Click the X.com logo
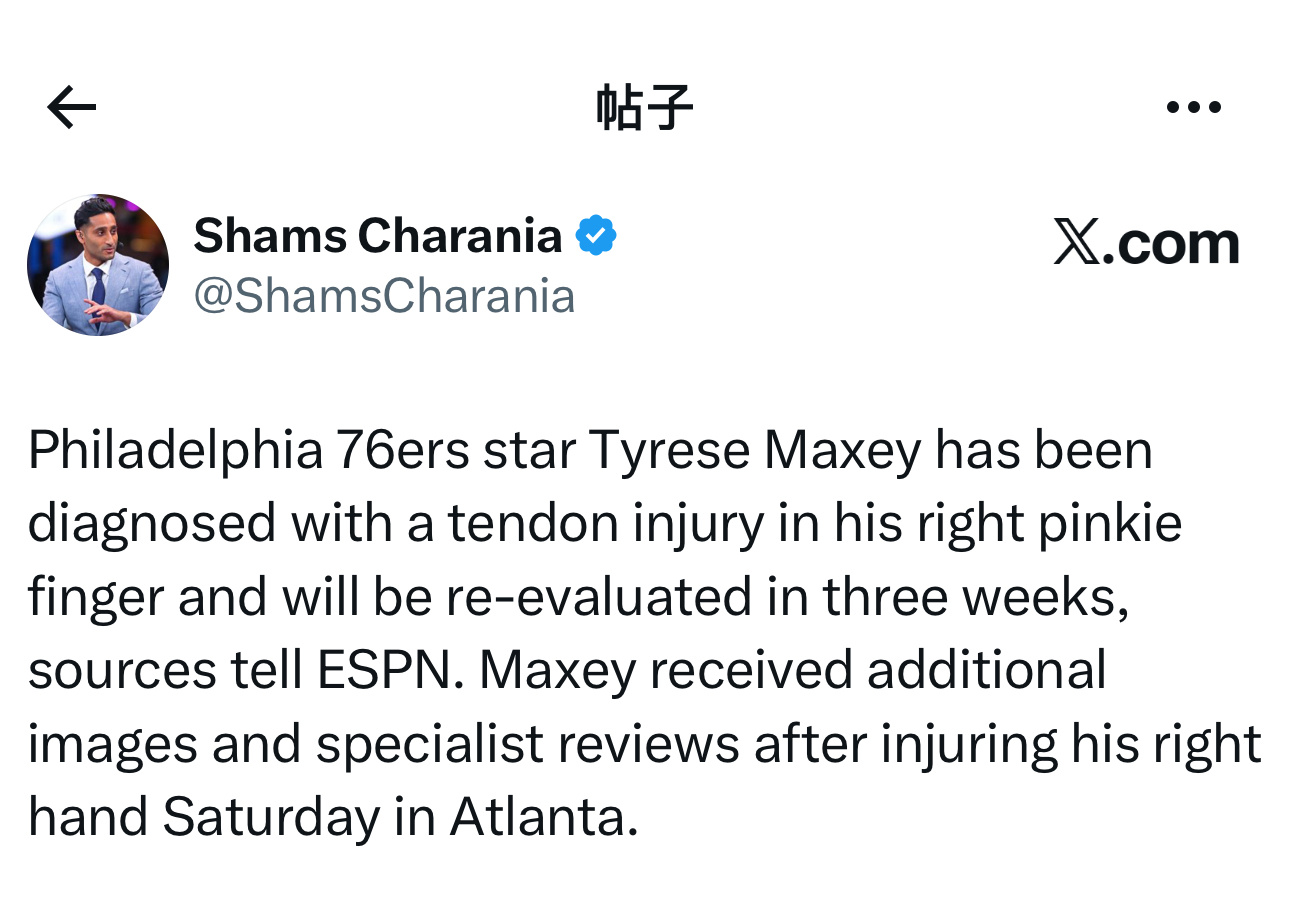 pyautogui.click(x=1146, y=240)
